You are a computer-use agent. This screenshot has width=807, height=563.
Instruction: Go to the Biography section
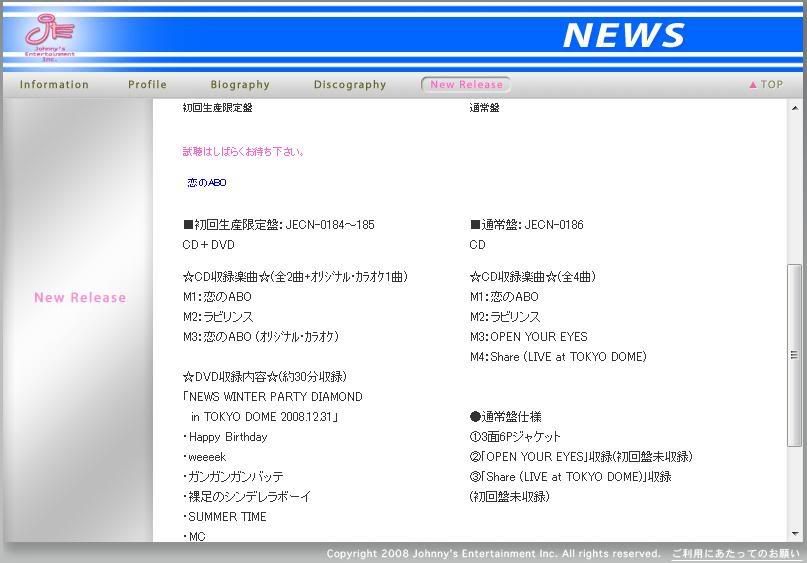(240, 85)
